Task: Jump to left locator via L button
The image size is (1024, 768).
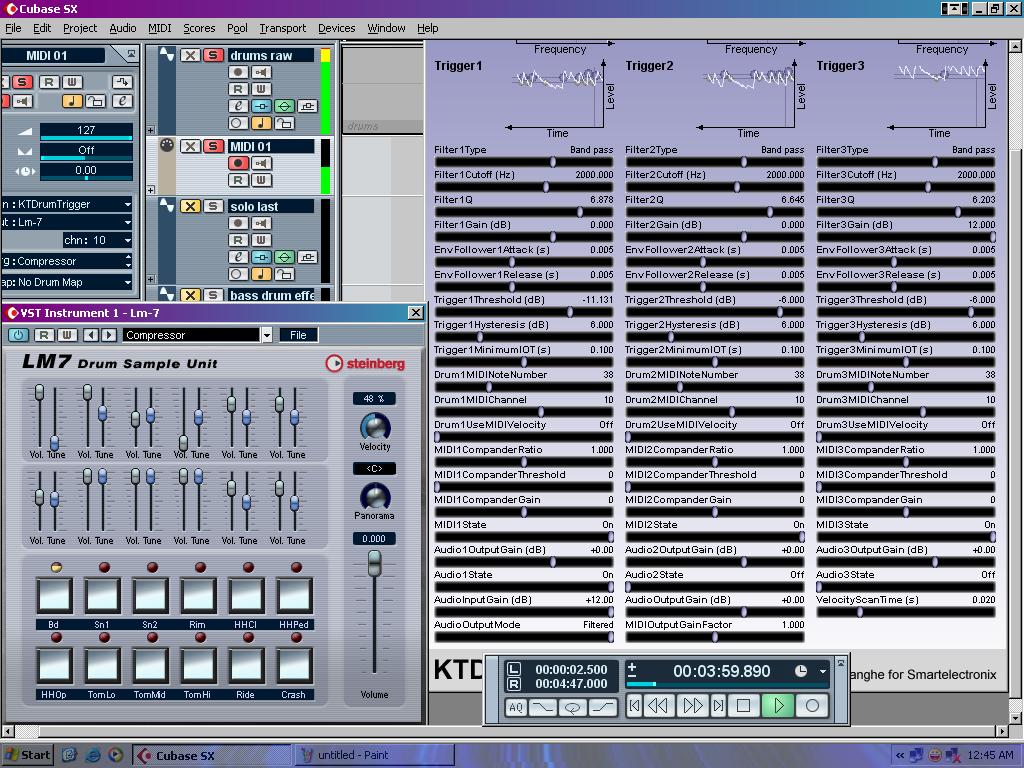Action: click(514, 669)
